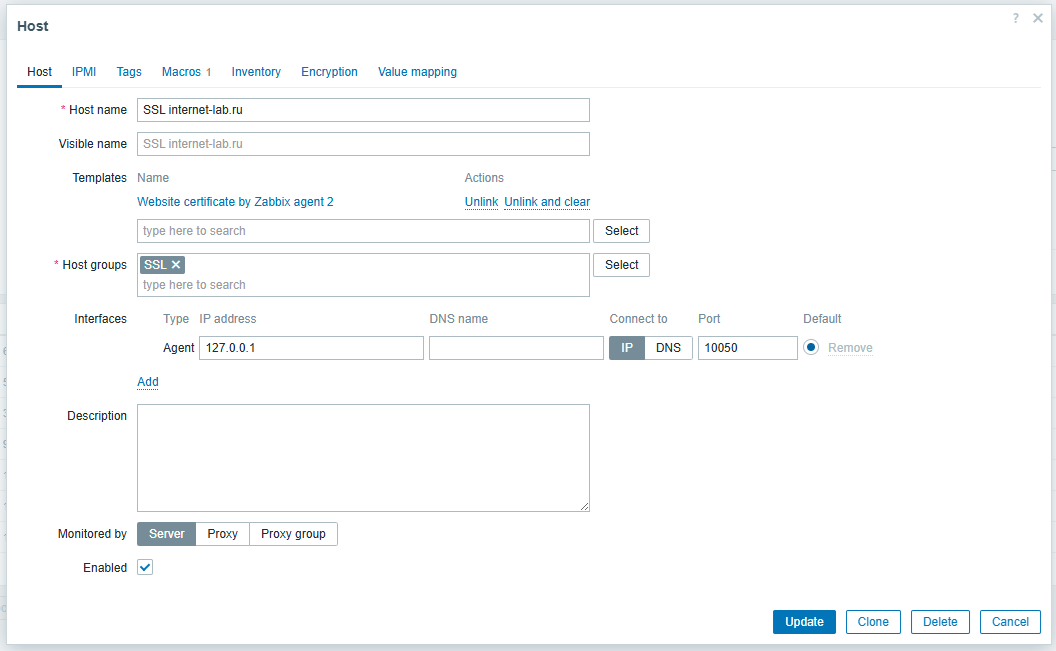Select Proxy group monitoring option

[293, 534]
